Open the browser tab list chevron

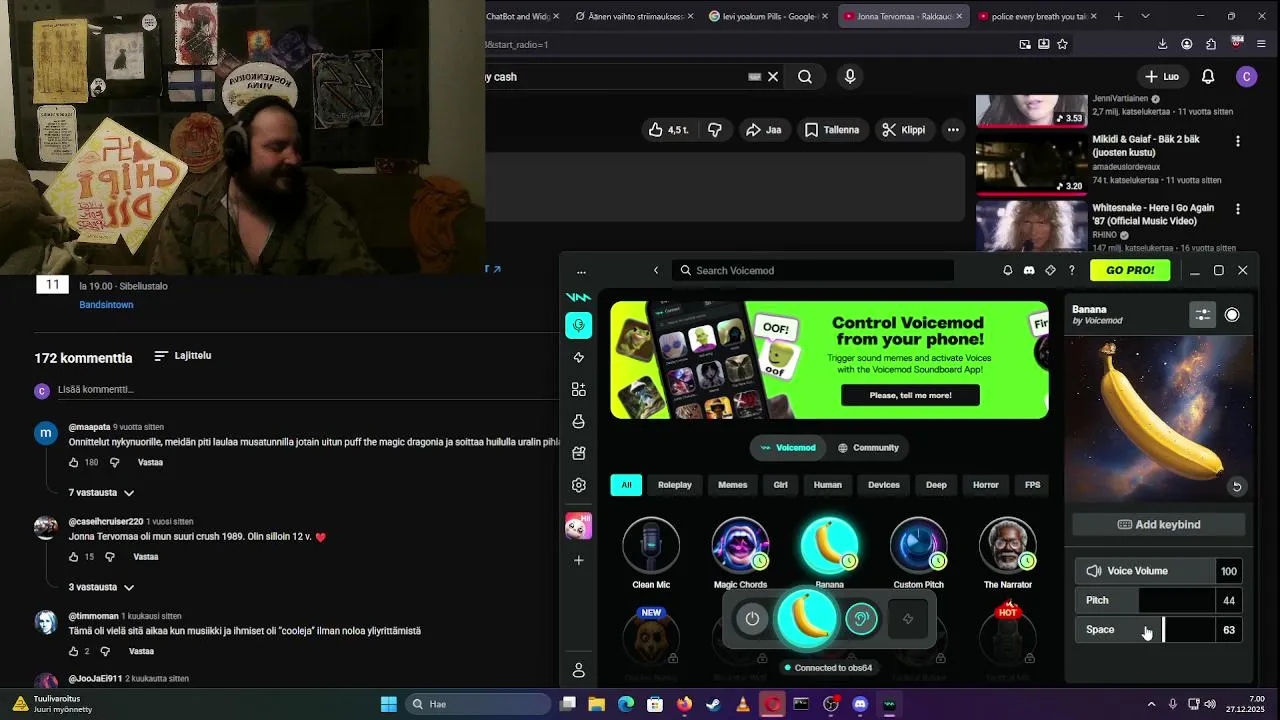click(x=1145, y=16)
